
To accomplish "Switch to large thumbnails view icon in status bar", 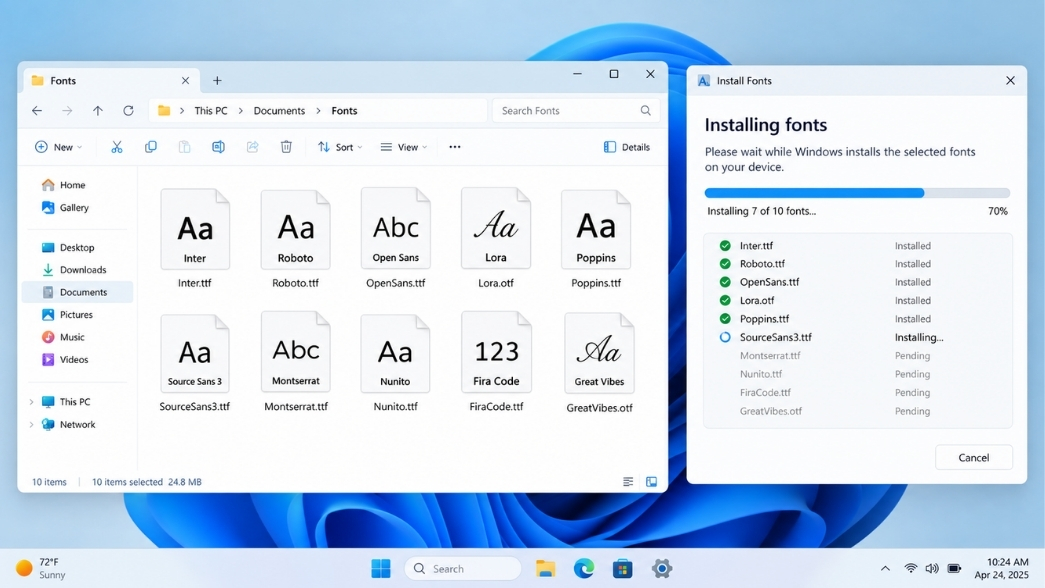I will (x=652, y=481).
